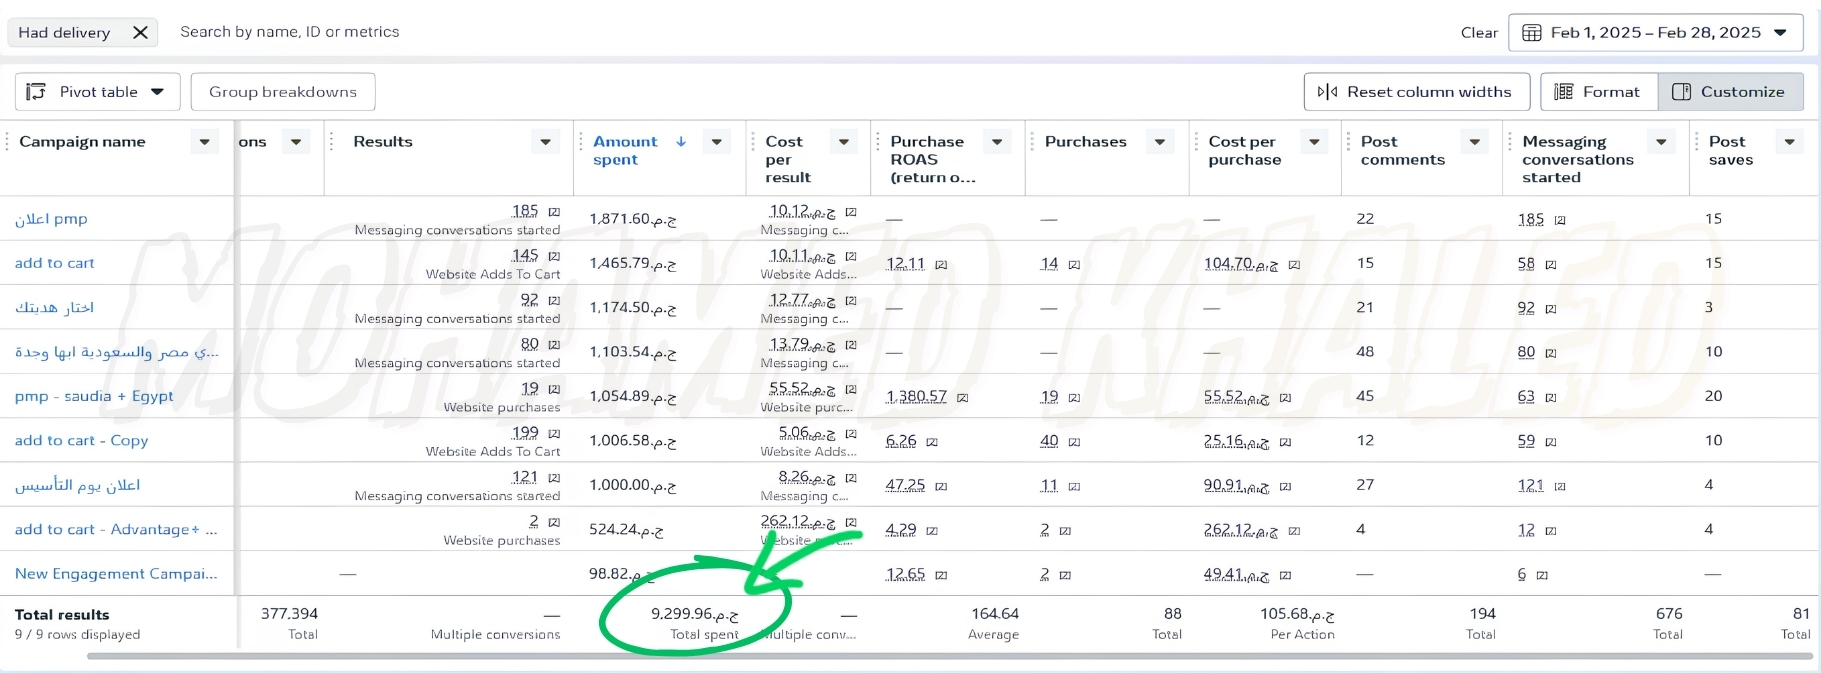Click the Group breakdowns button
The width and height of the screenshot is (1821, 673).
283,91
